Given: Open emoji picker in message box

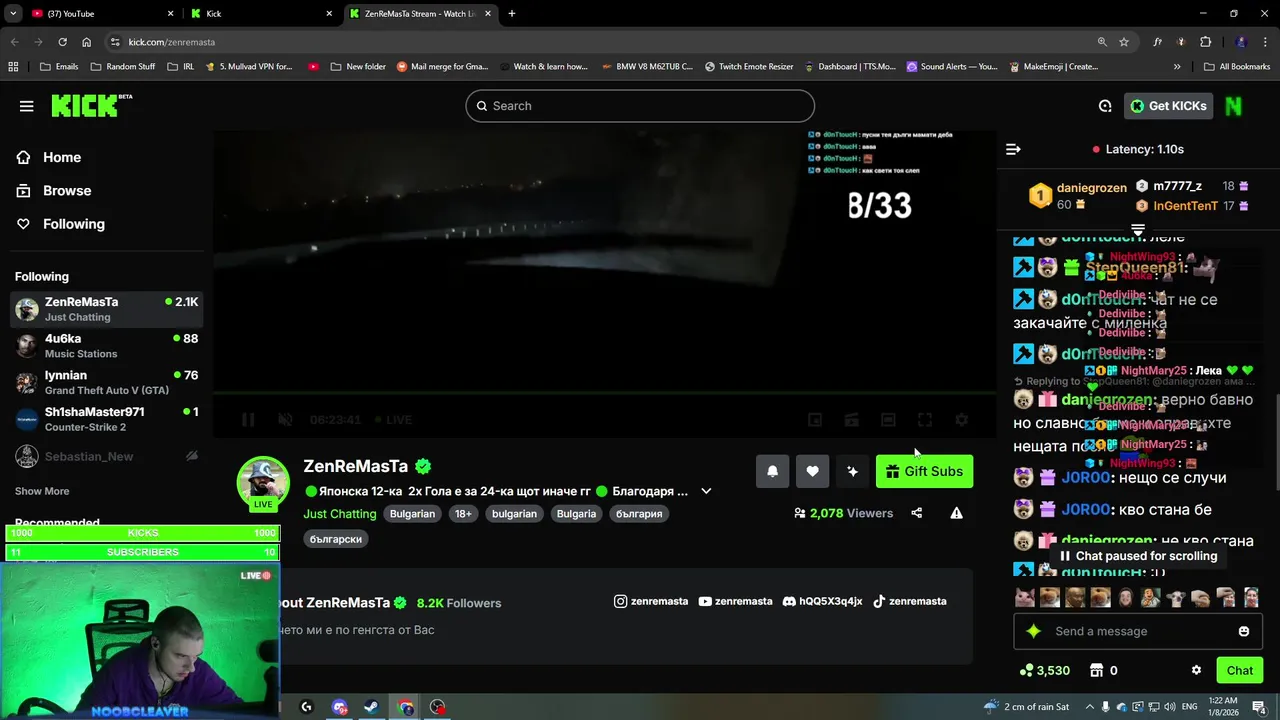Looking at the screenshot, I should [1244, 631].
